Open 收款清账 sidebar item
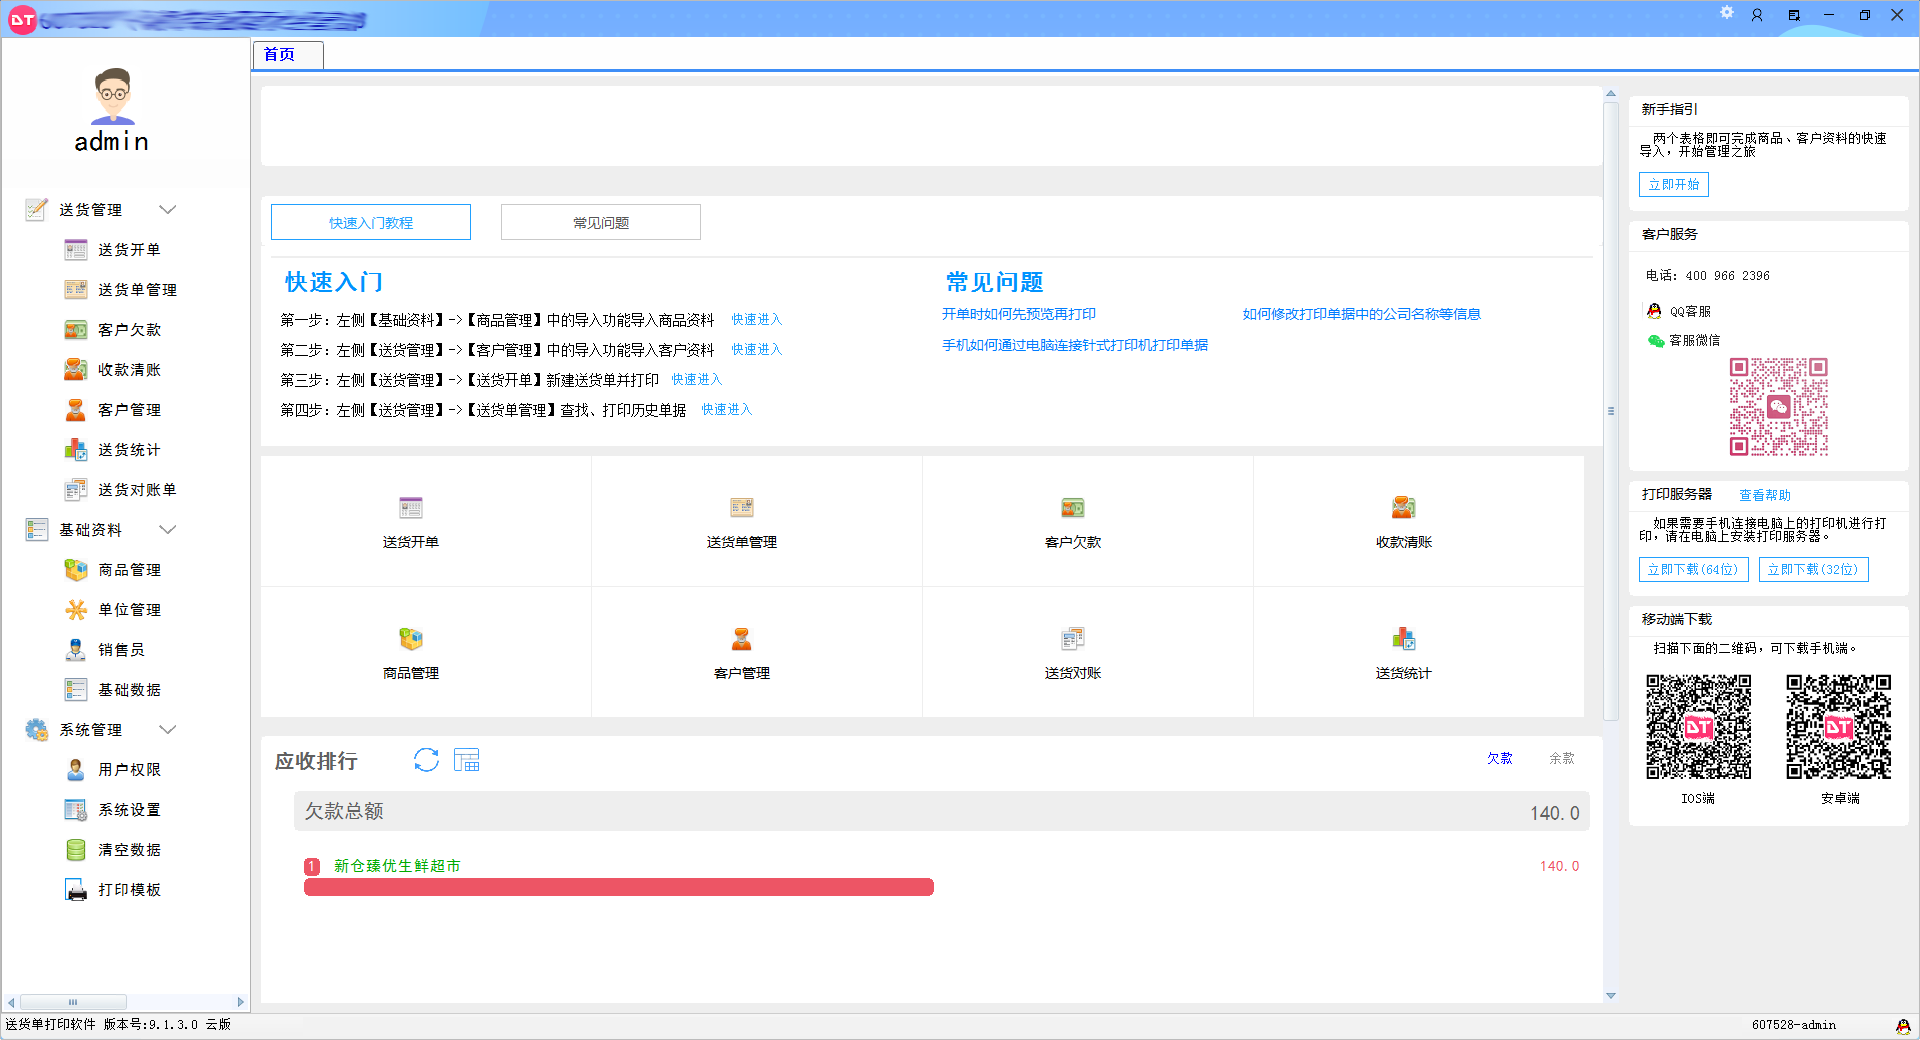Viewport: 1920px width, 1040px height. pos(112,370)
